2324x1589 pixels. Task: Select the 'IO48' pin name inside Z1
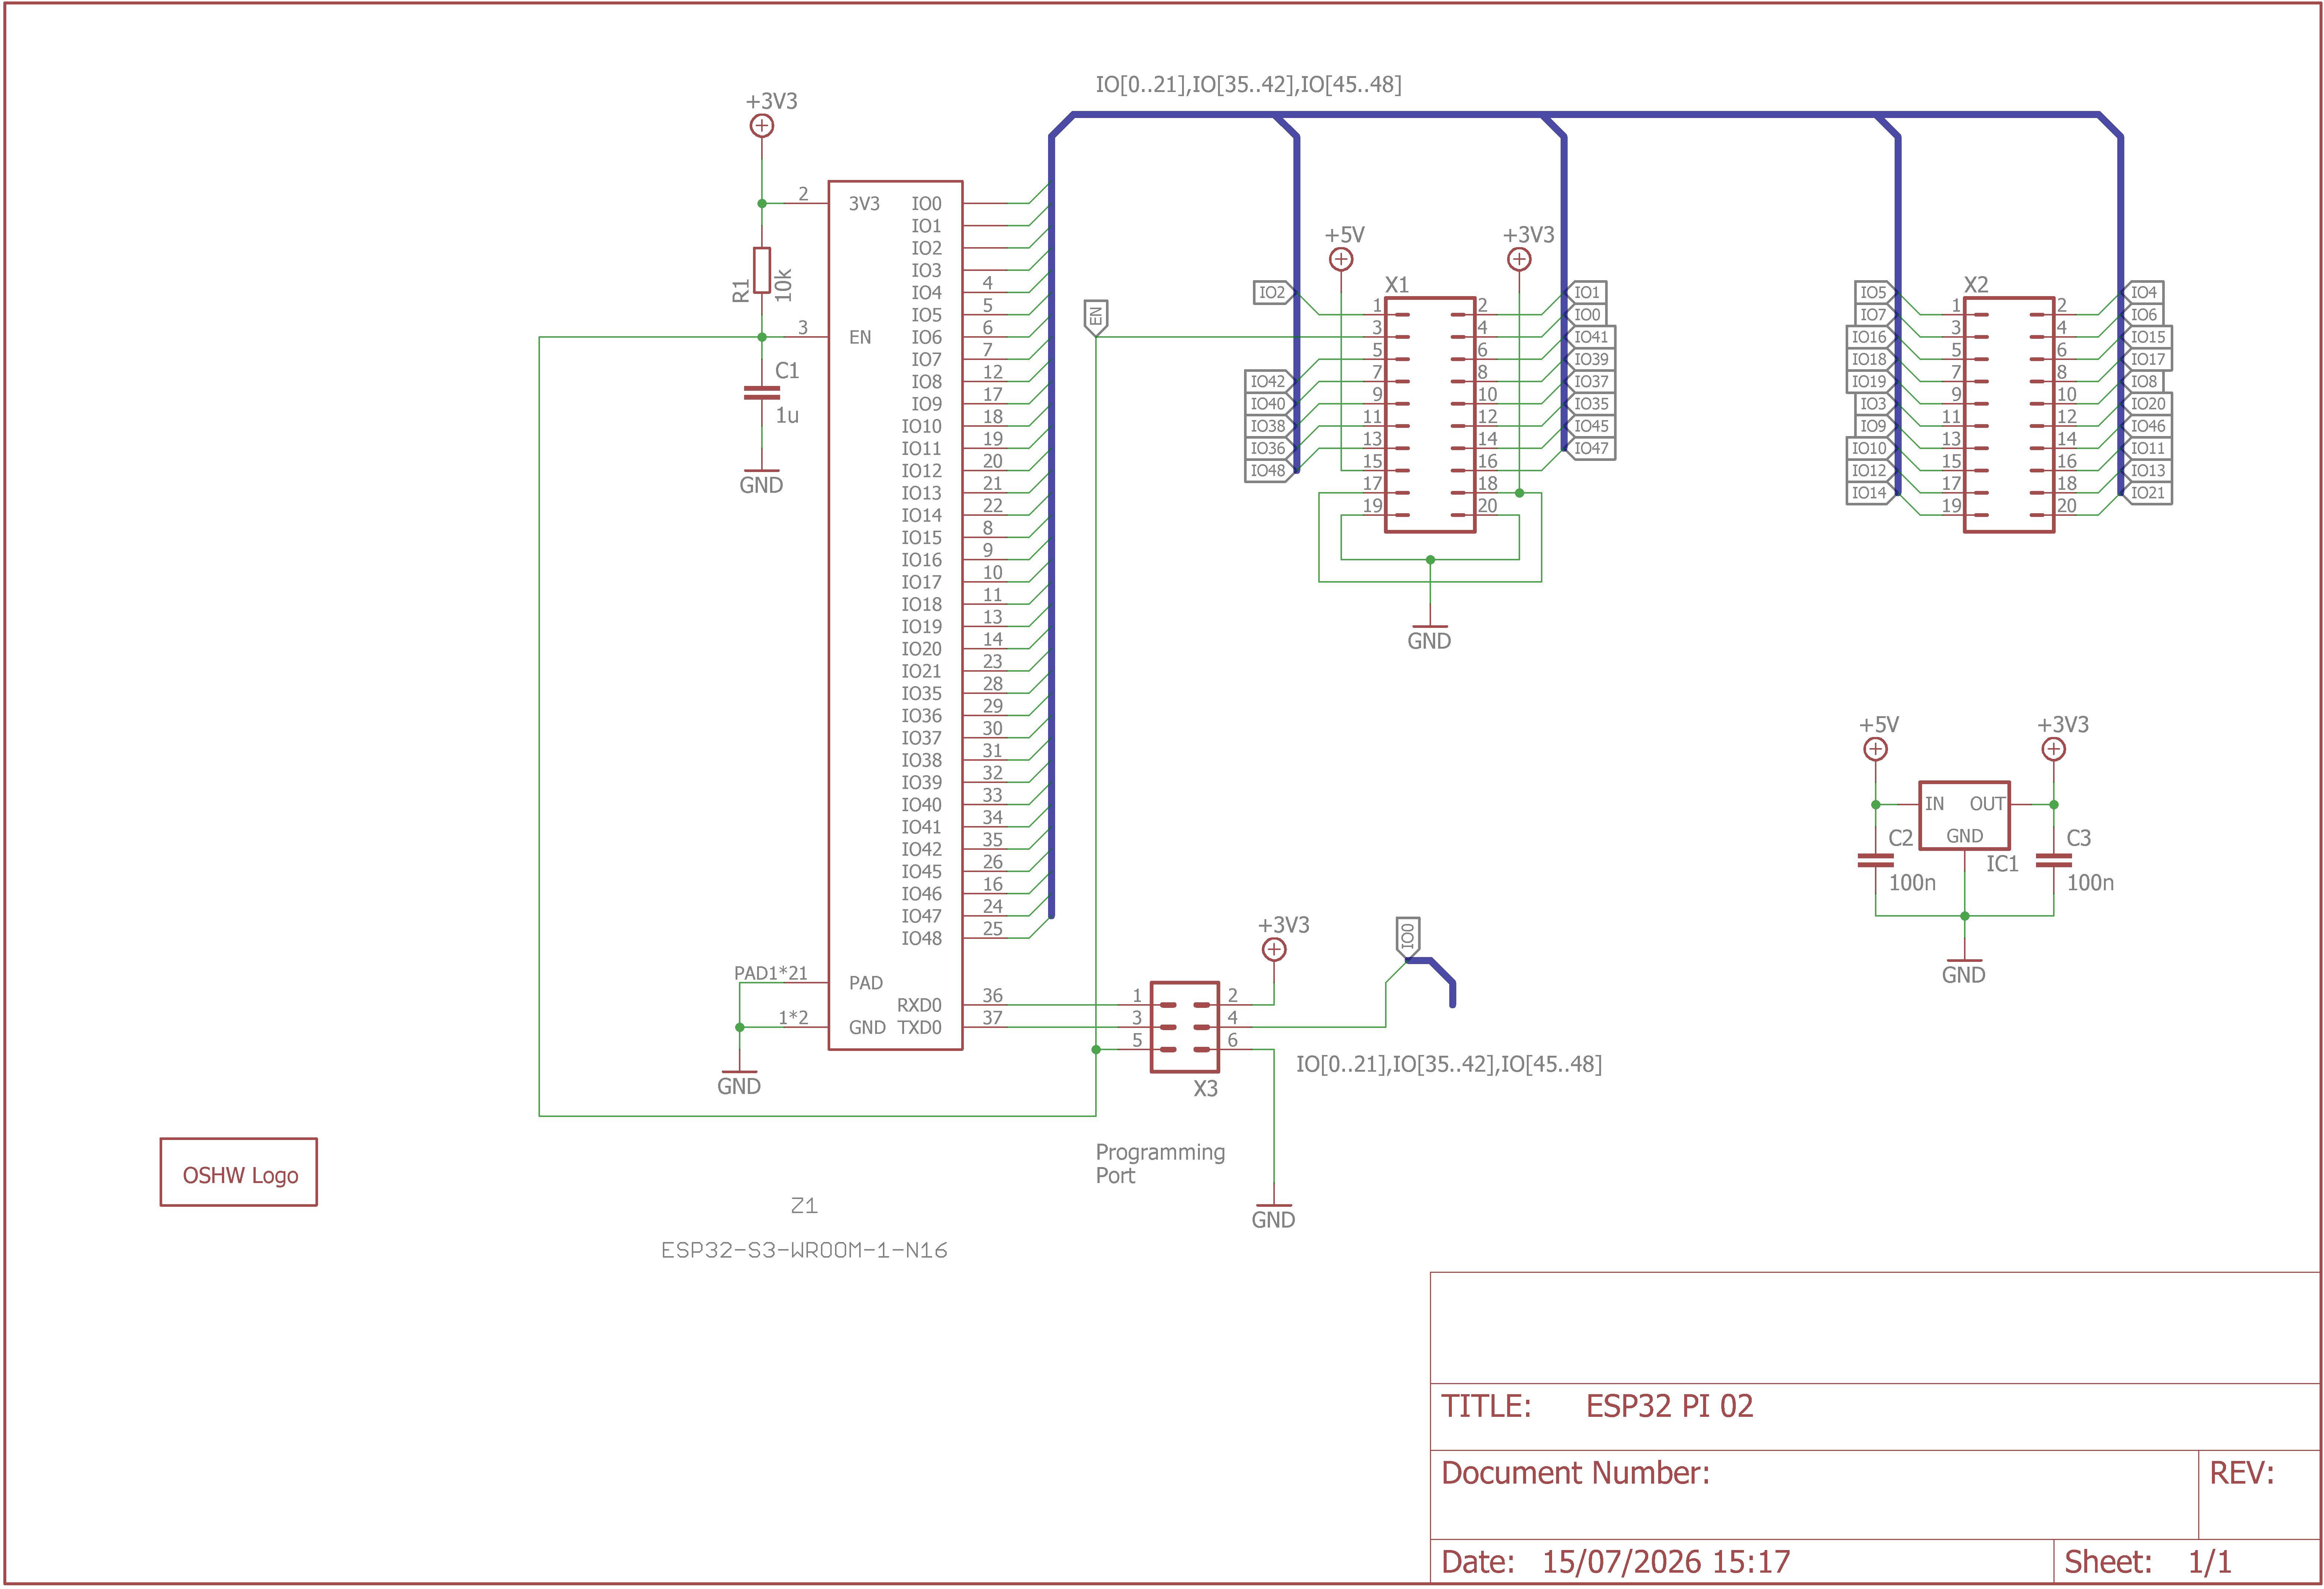921,938
